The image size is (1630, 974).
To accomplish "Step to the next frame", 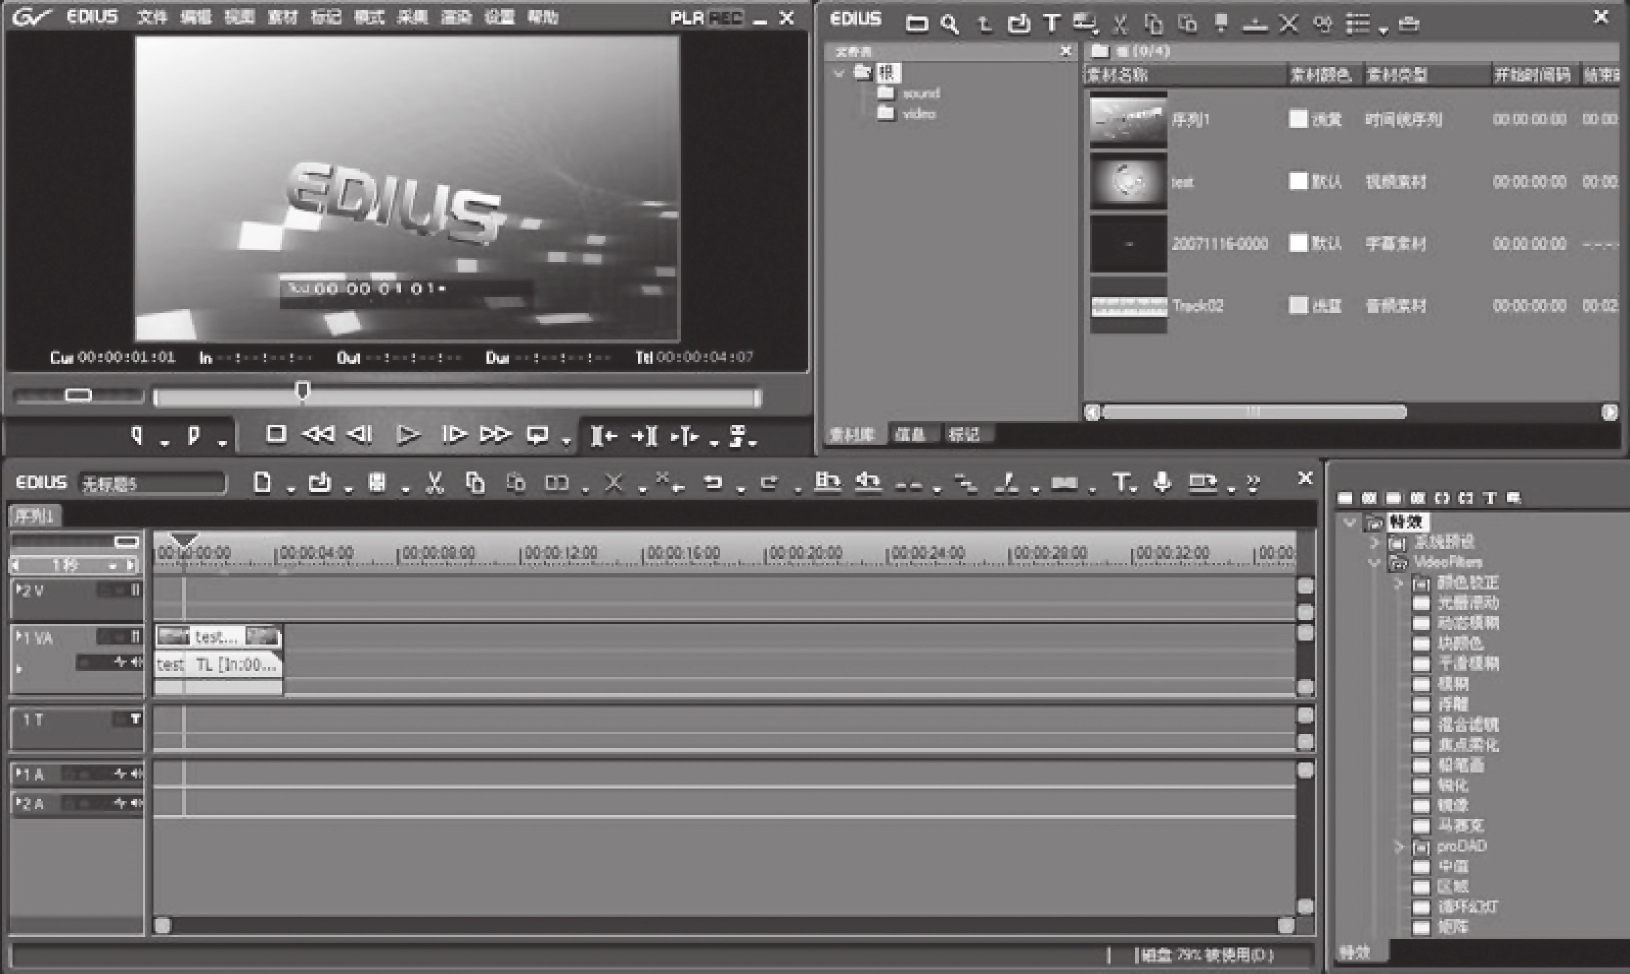I will point(453,434).
